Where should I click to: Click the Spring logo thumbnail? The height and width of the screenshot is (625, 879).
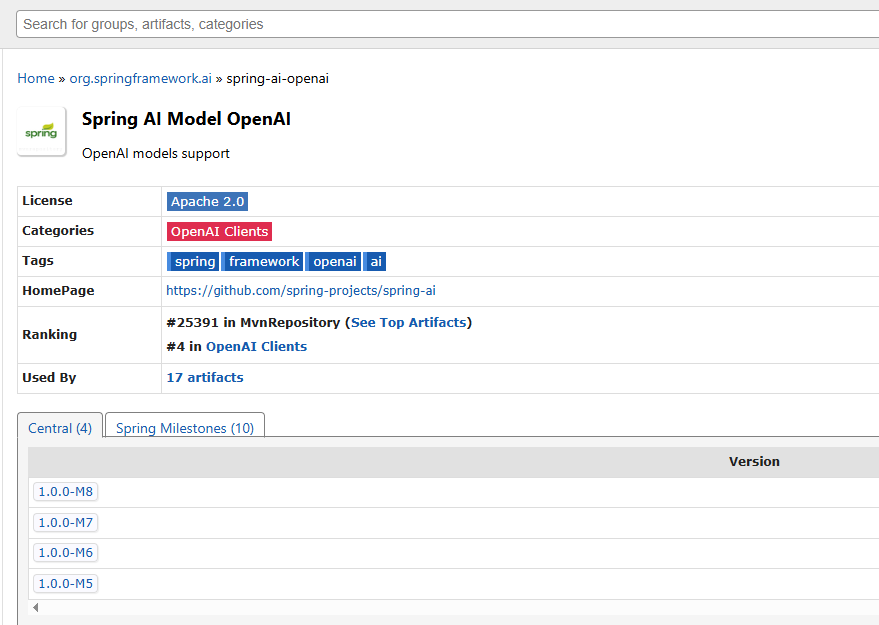point(41,131)
